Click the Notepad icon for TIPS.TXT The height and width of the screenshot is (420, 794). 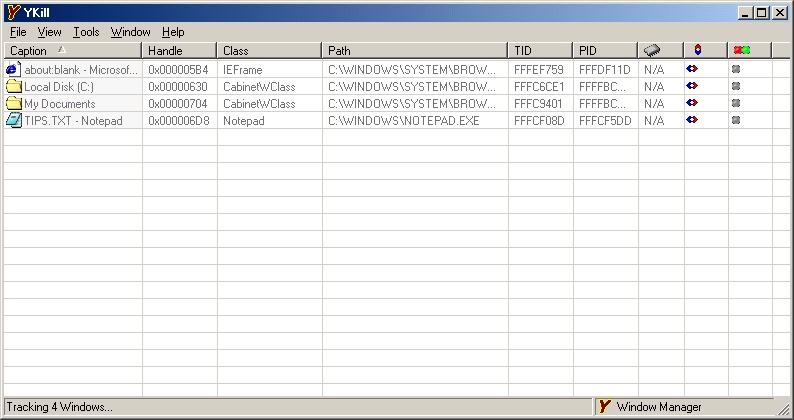coord(13,120)
